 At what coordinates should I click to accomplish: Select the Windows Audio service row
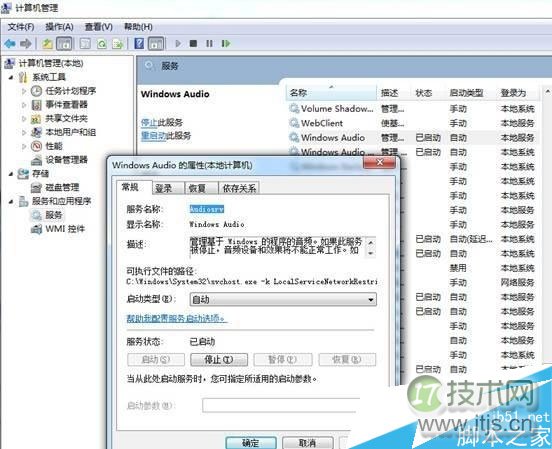click(413, 138)
